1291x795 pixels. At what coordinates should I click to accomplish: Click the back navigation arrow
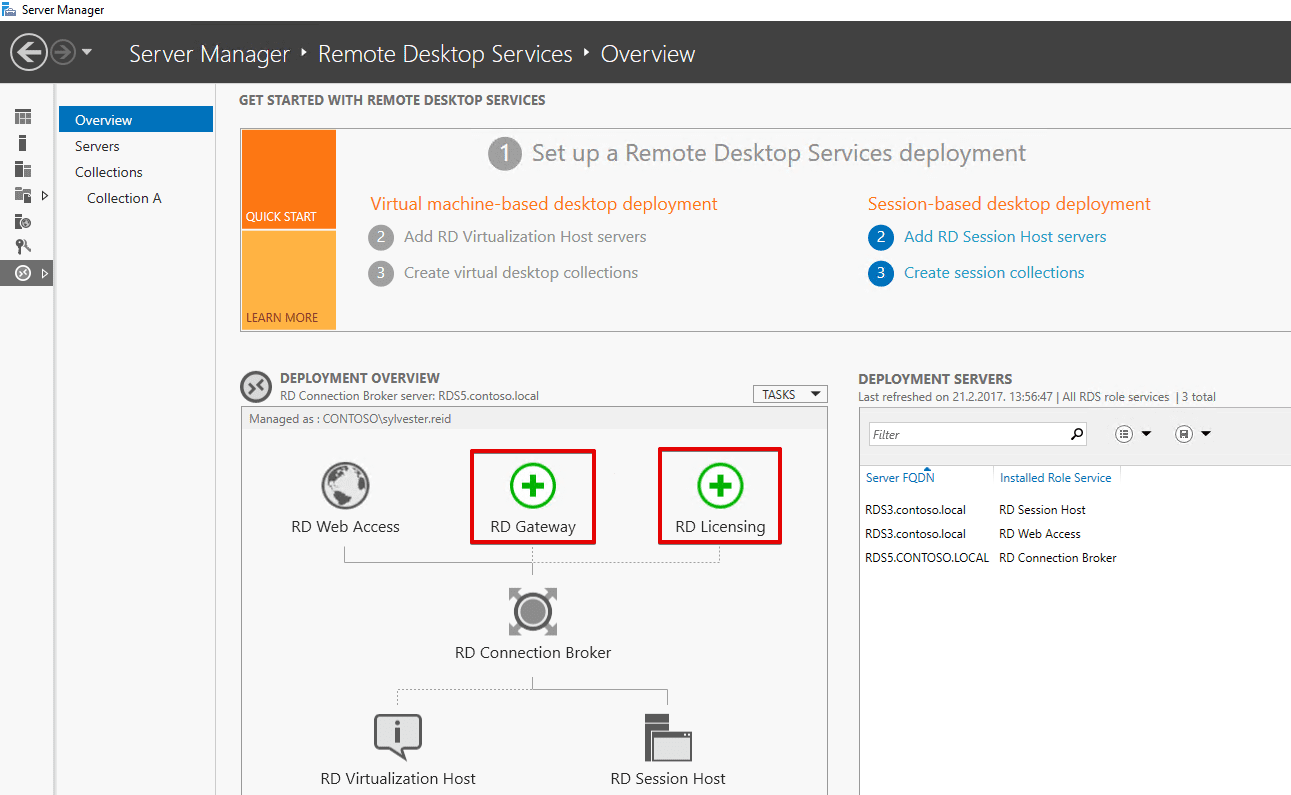[x=29, y=52]
